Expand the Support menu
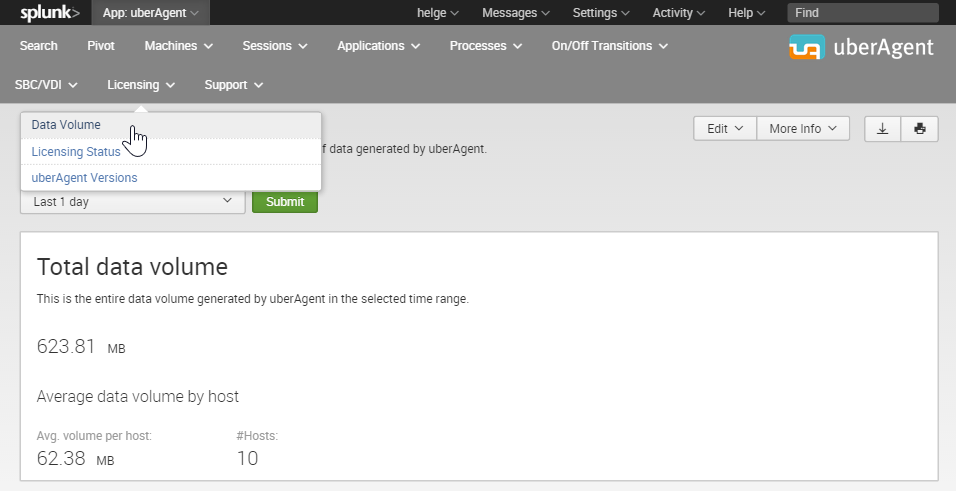 coord(234,85)
